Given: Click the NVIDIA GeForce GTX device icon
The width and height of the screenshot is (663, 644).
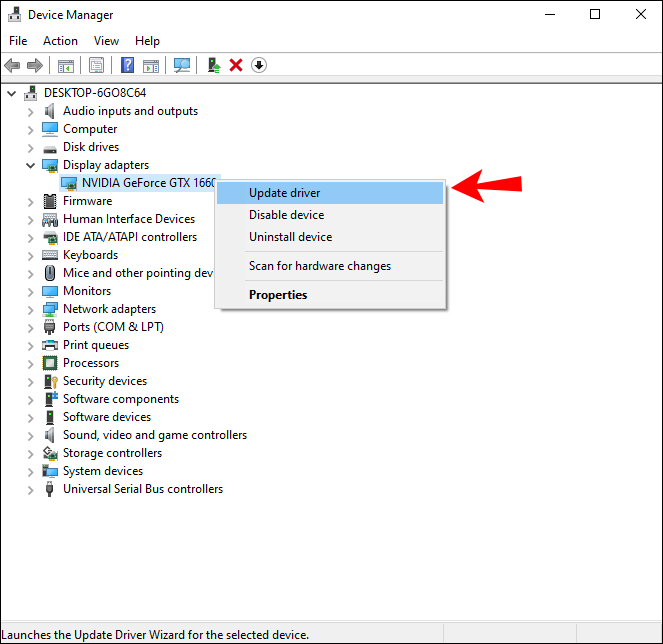Looking at the screenshot, I should coord(69,184).
